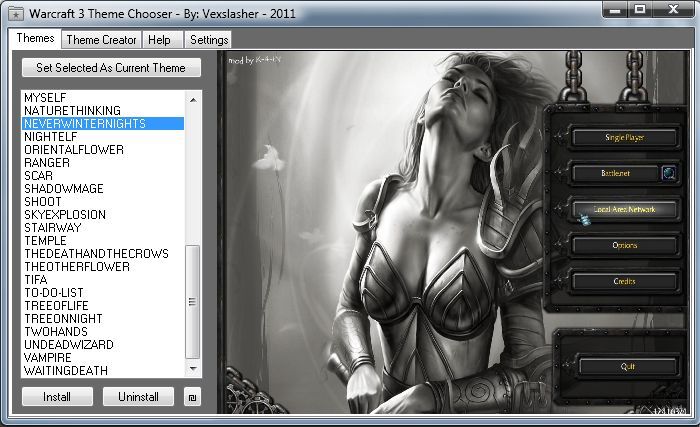Viewport: 700px width, 427px height.
Task: Select the TWOHANDS theme
Action: pos(103,331)
